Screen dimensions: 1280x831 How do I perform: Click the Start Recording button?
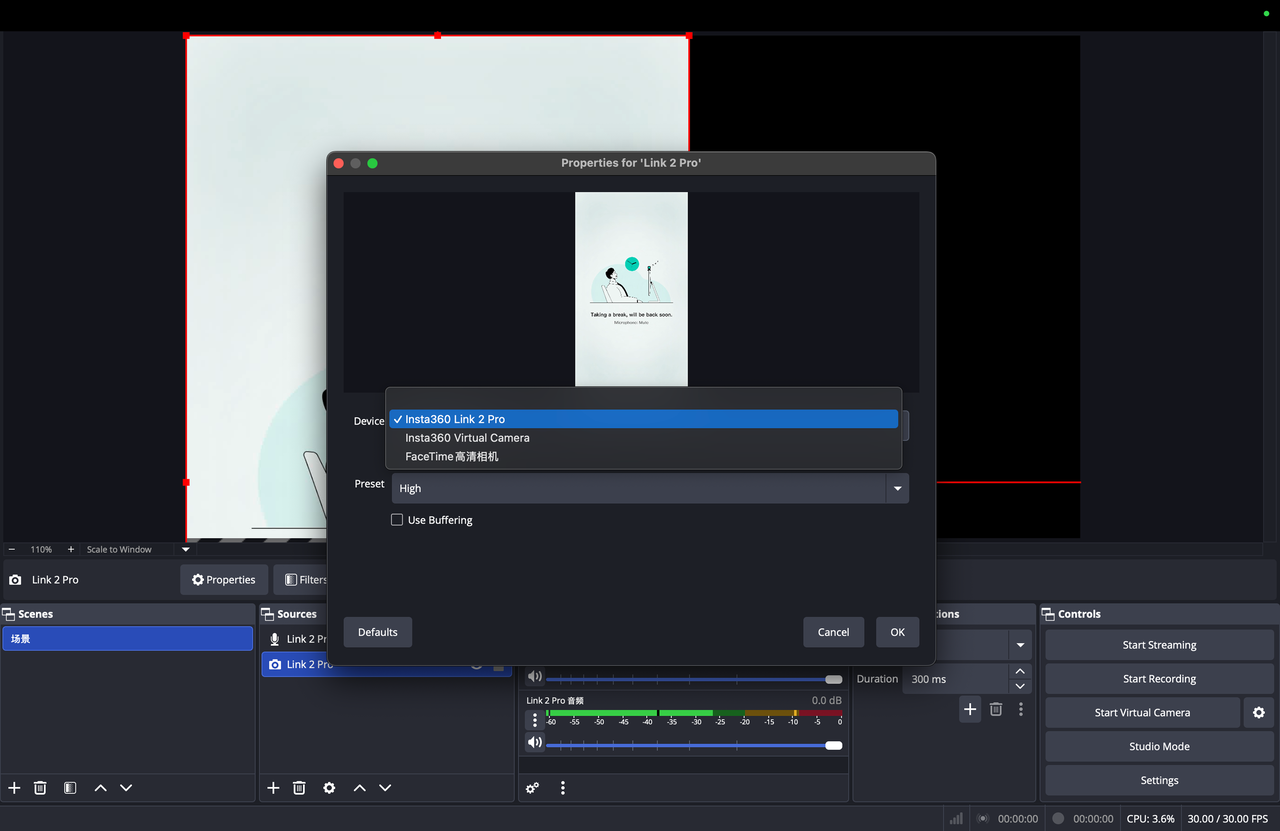[x=1159, y=679]
